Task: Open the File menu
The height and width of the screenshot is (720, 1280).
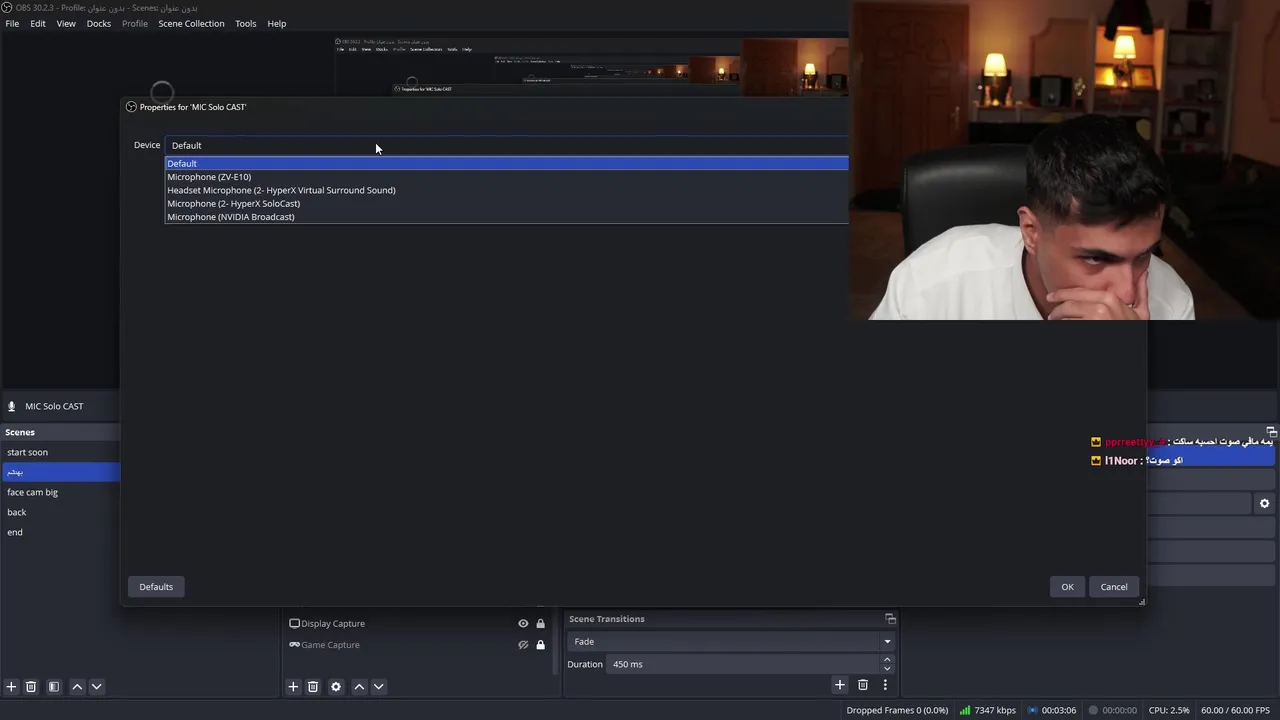Action: click(12, 24)
